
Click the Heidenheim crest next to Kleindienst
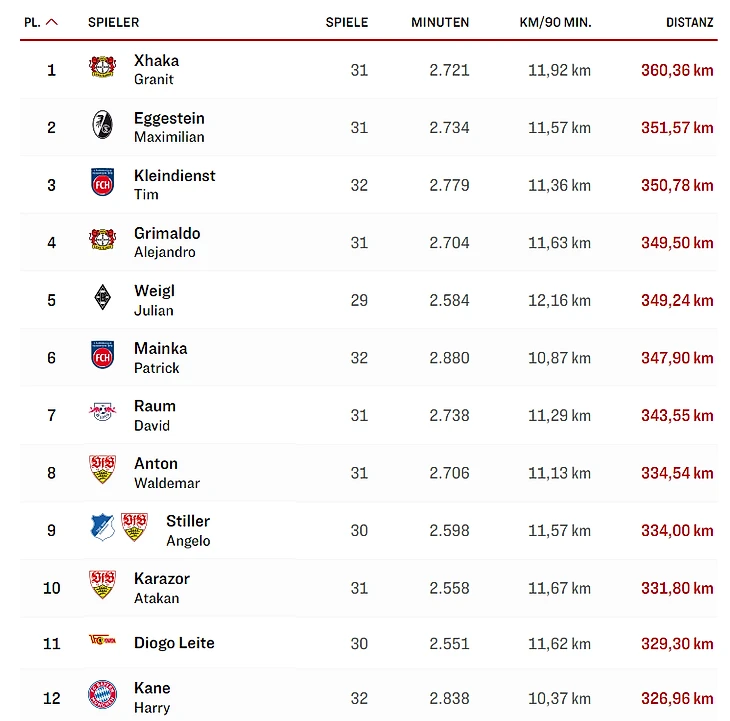tap(102, 184)
